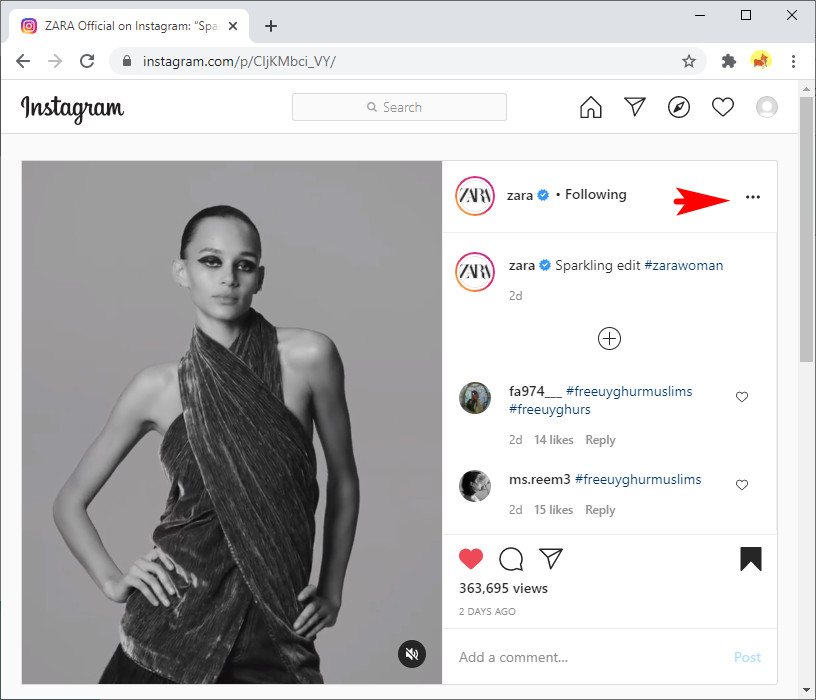816x700 pixels.
Task: Click the Following button next to zara
Action: tap(595, 195)
